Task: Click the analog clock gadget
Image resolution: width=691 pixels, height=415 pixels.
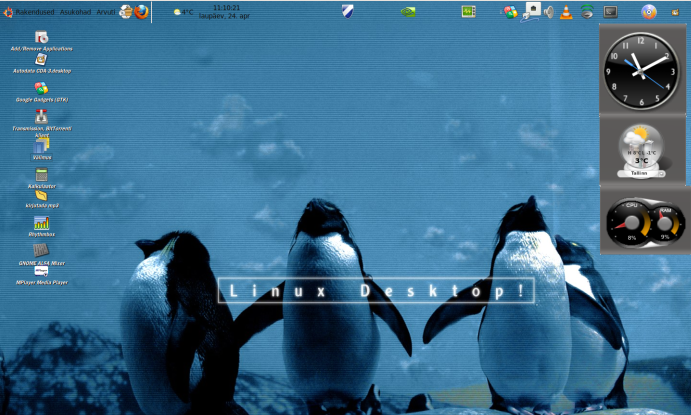Action: 641,71
